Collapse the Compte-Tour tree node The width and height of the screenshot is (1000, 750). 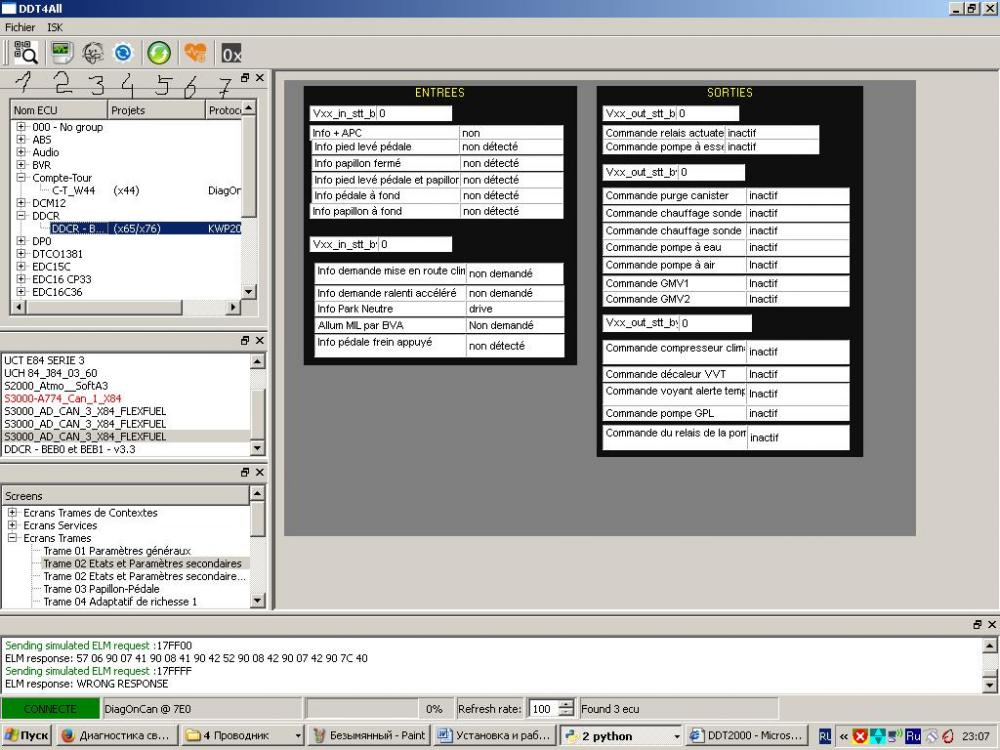click(x=21, y=177)
